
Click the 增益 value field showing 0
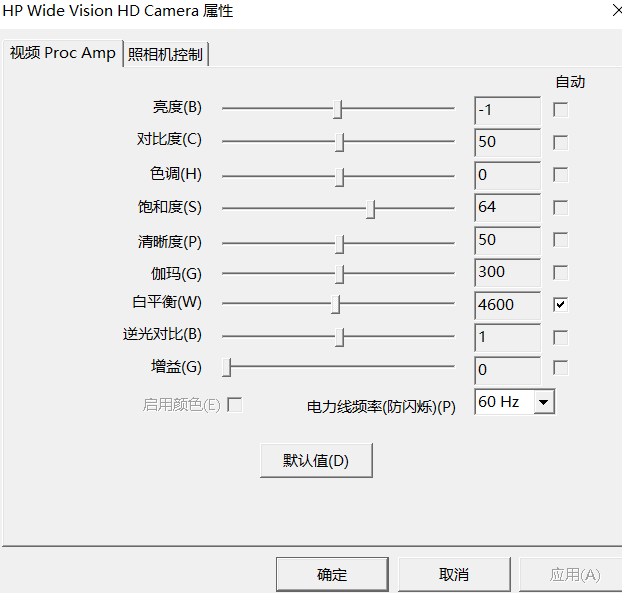[507, 370]
